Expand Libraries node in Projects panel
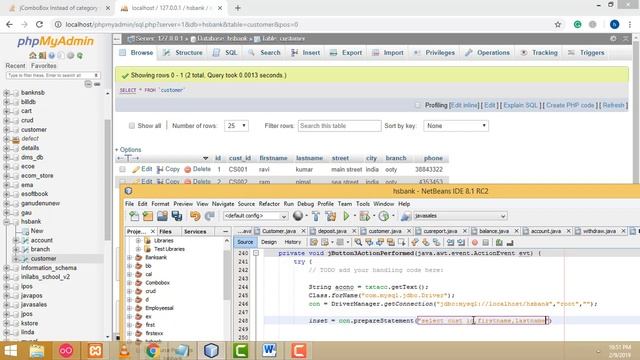The image size is (640, 360). tap(138, 240)
